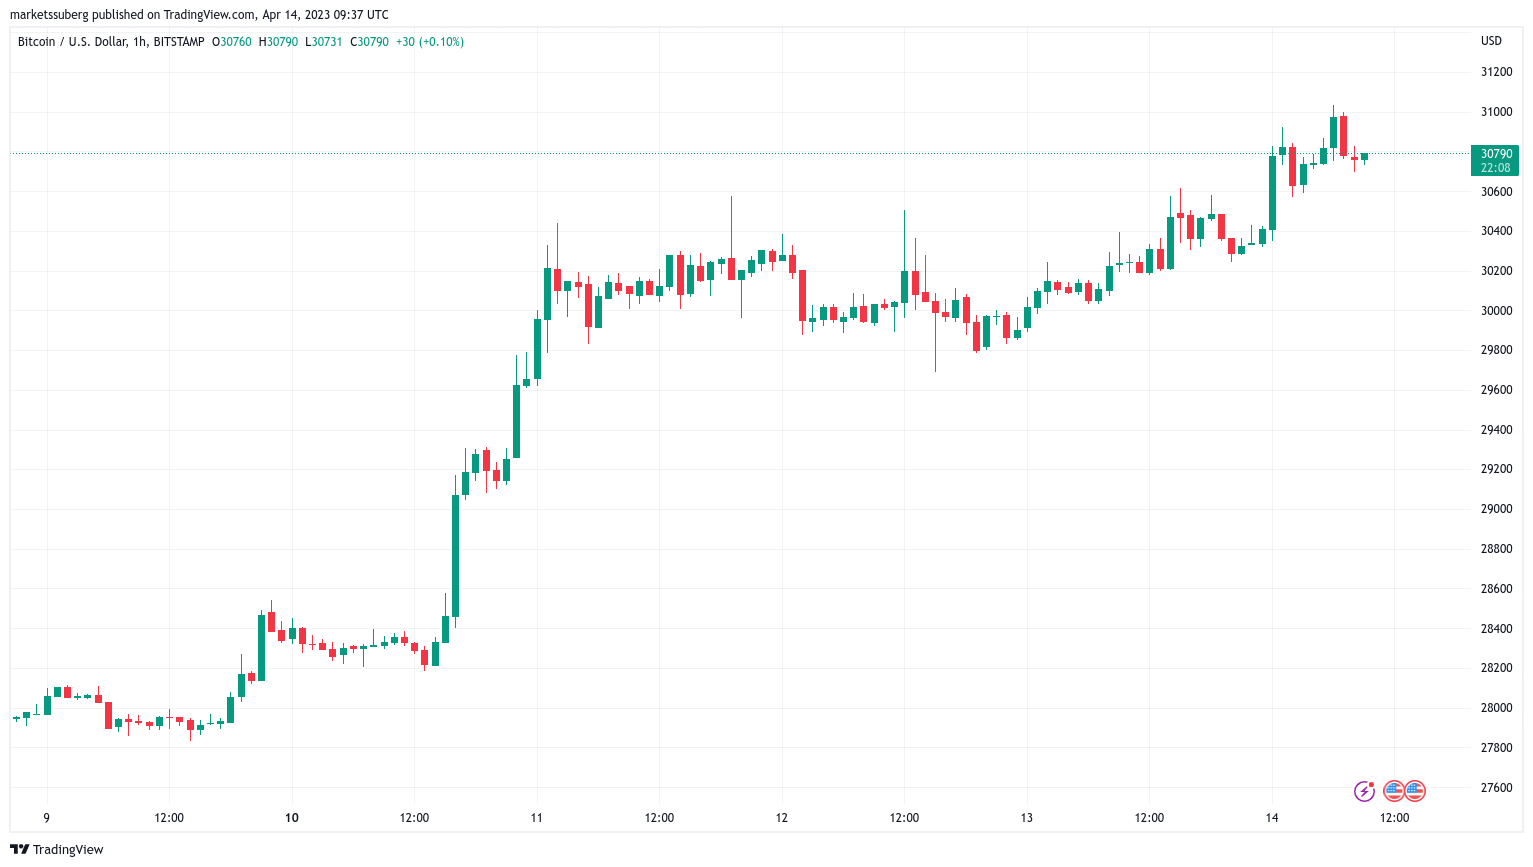Click the close price value C30790
Screen dimensions: 1533x867
(370, 42)
